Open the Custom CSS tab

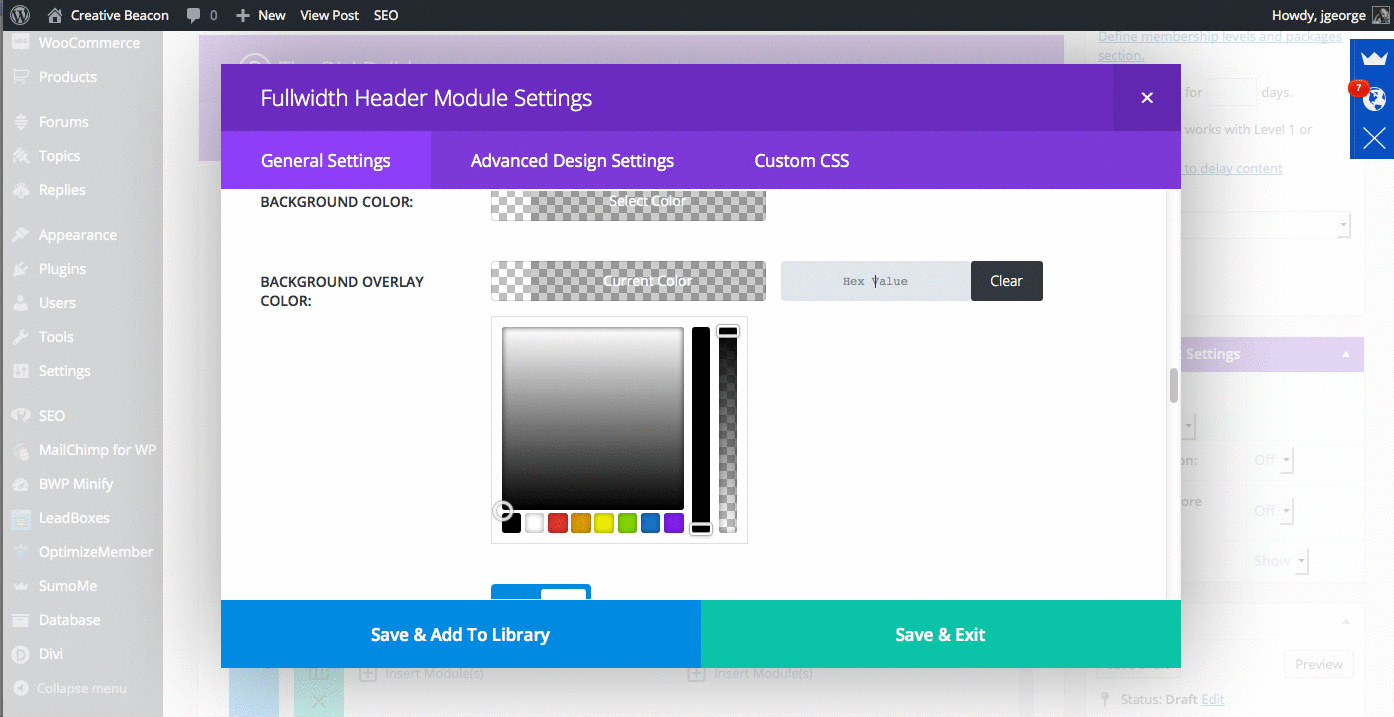(801, 160)
